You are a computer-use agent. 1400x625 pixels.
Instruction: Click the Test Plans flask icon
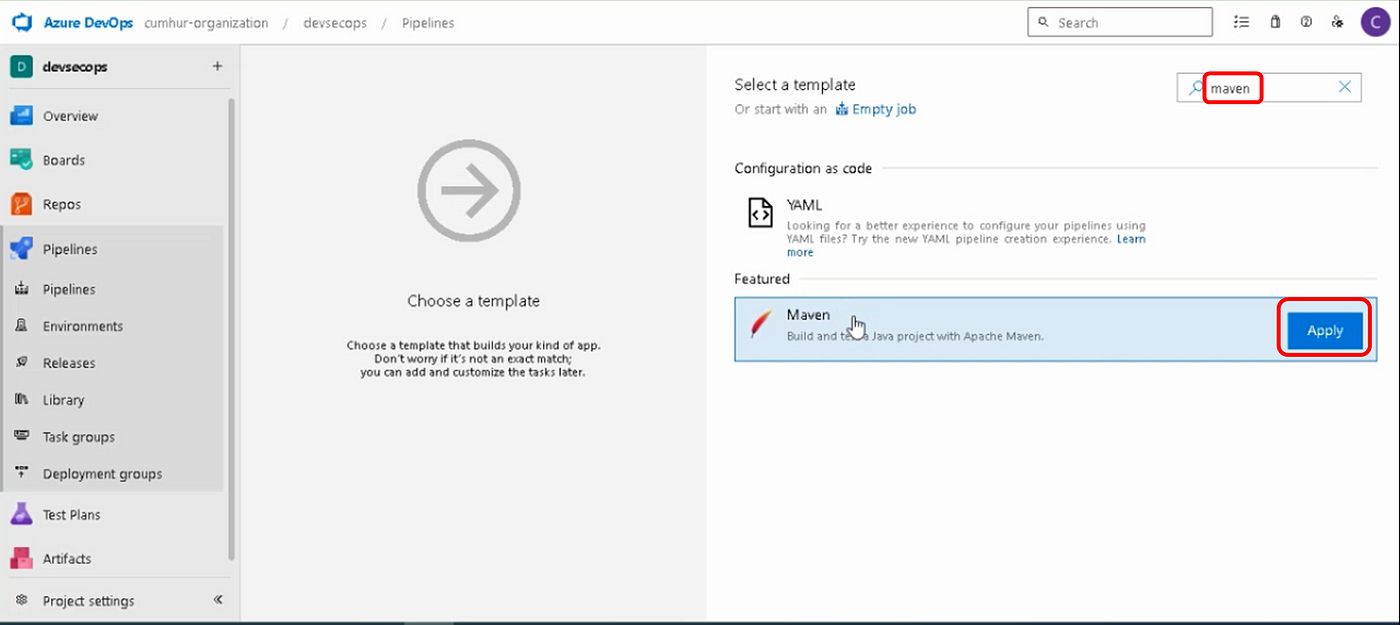(22, 514)
